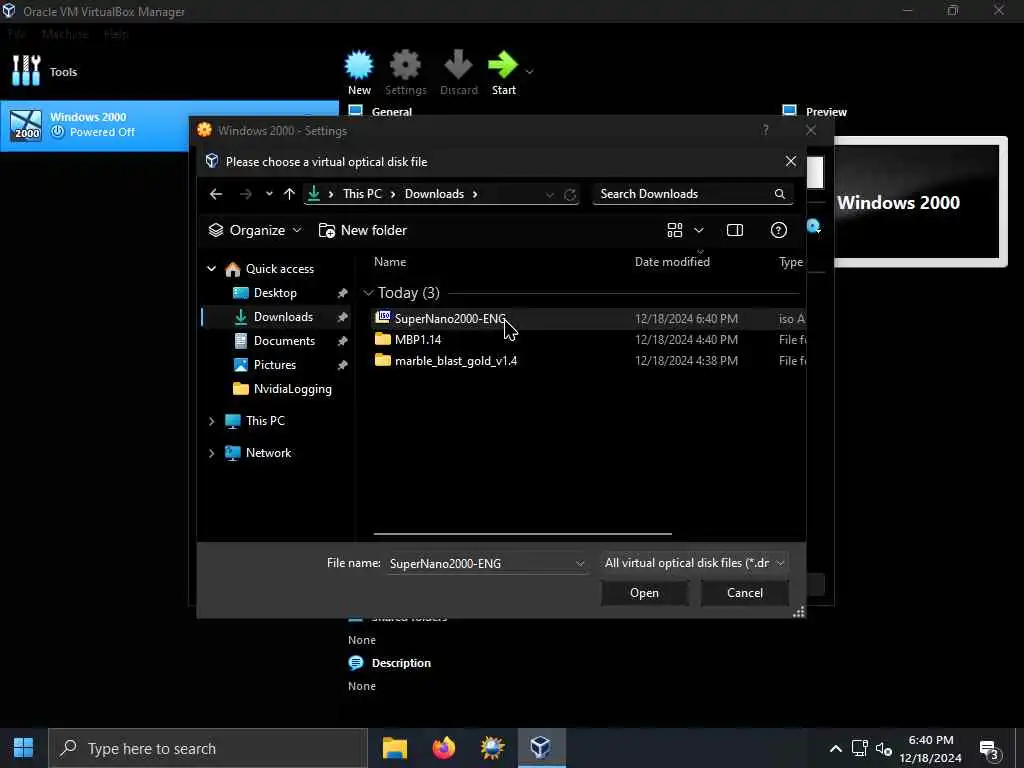This screenshot has height=768, width=1024.
Task: Open the file type filter dropdown
Action: click(x=694, y=563)
